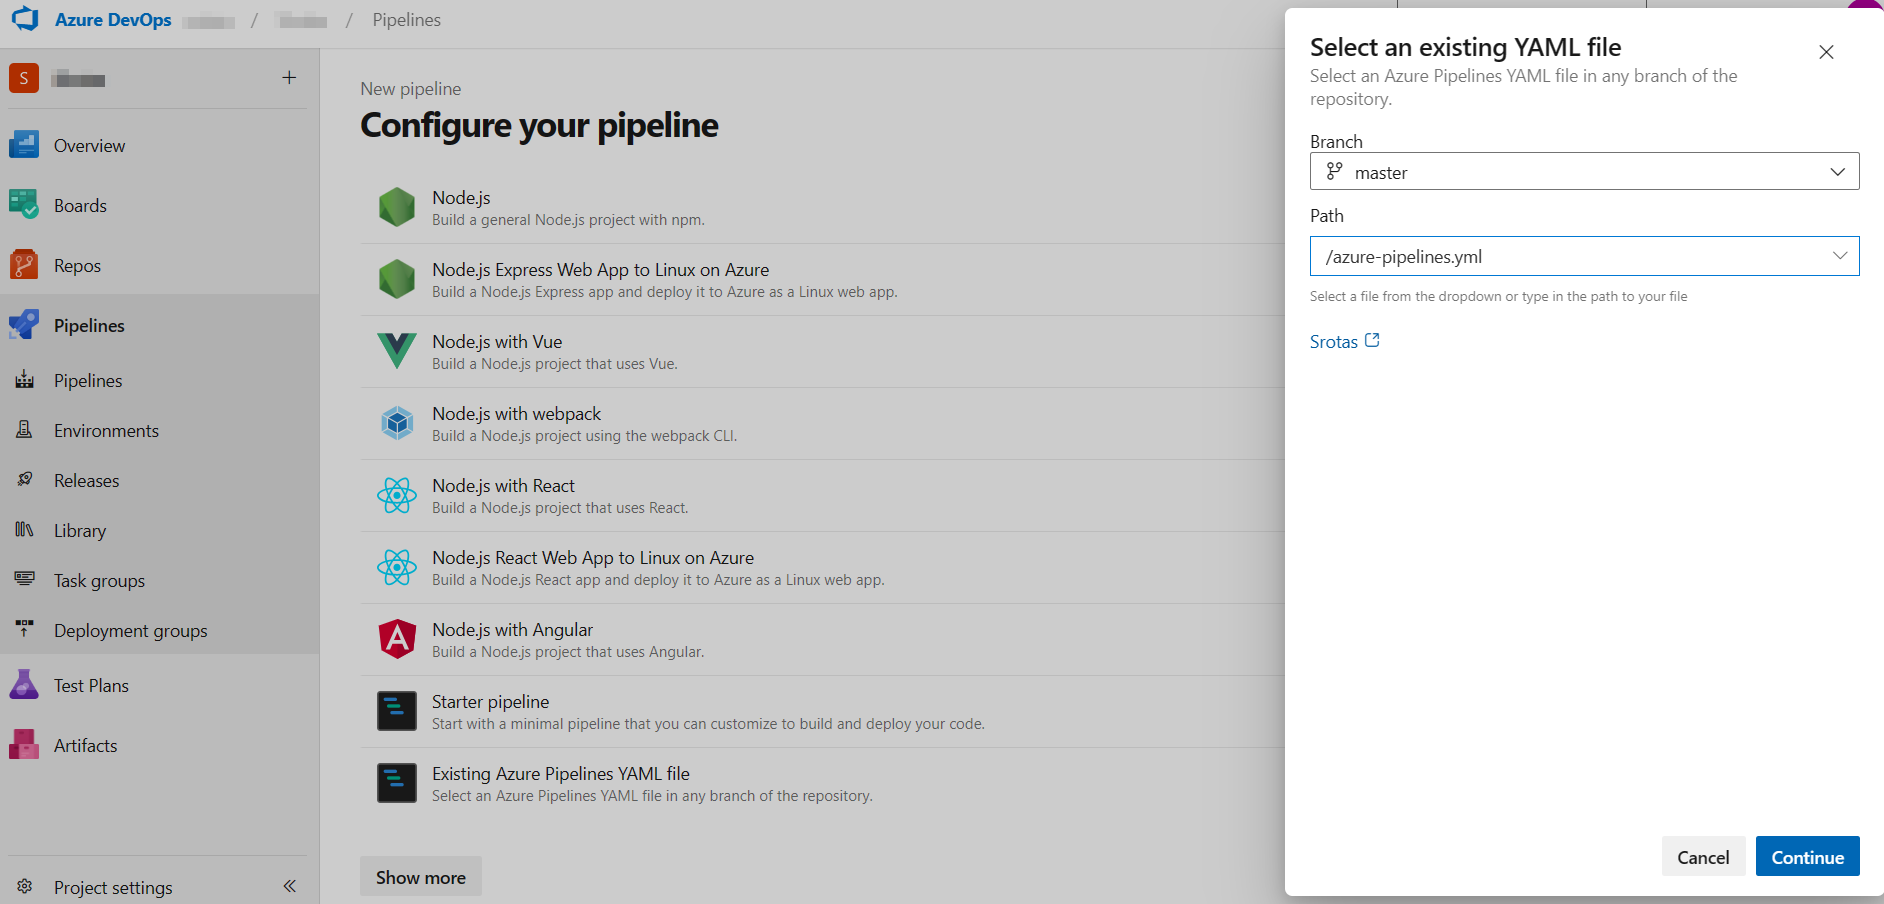Select the Node.js with Angular template
Viewport: 1884px width, 904px height.
pyautogui.click(x=822, y=640)
